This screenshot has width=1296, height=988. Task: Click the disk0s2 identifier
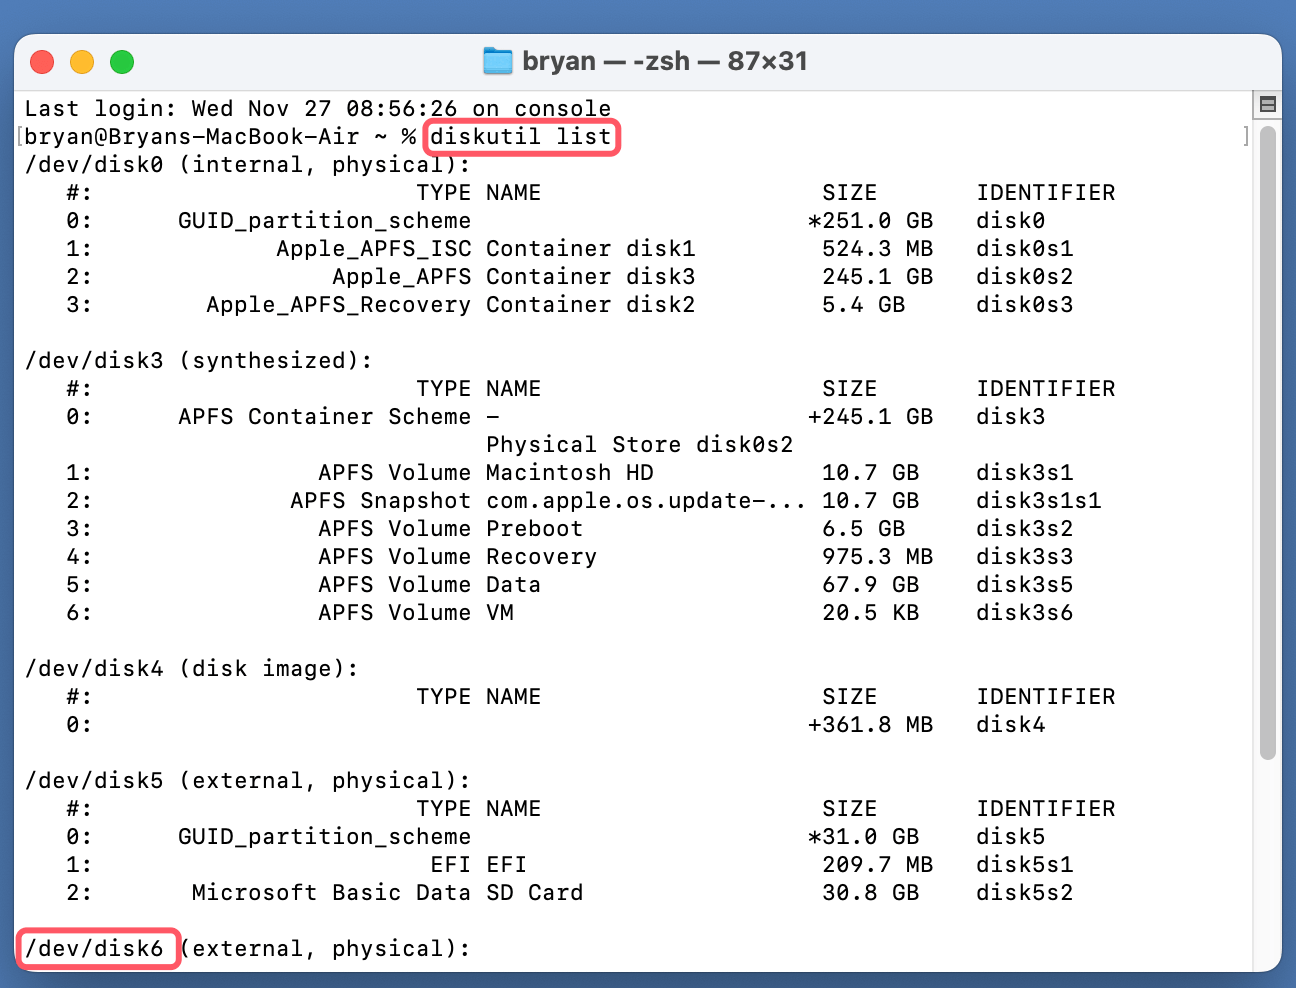coord(1024,276)
